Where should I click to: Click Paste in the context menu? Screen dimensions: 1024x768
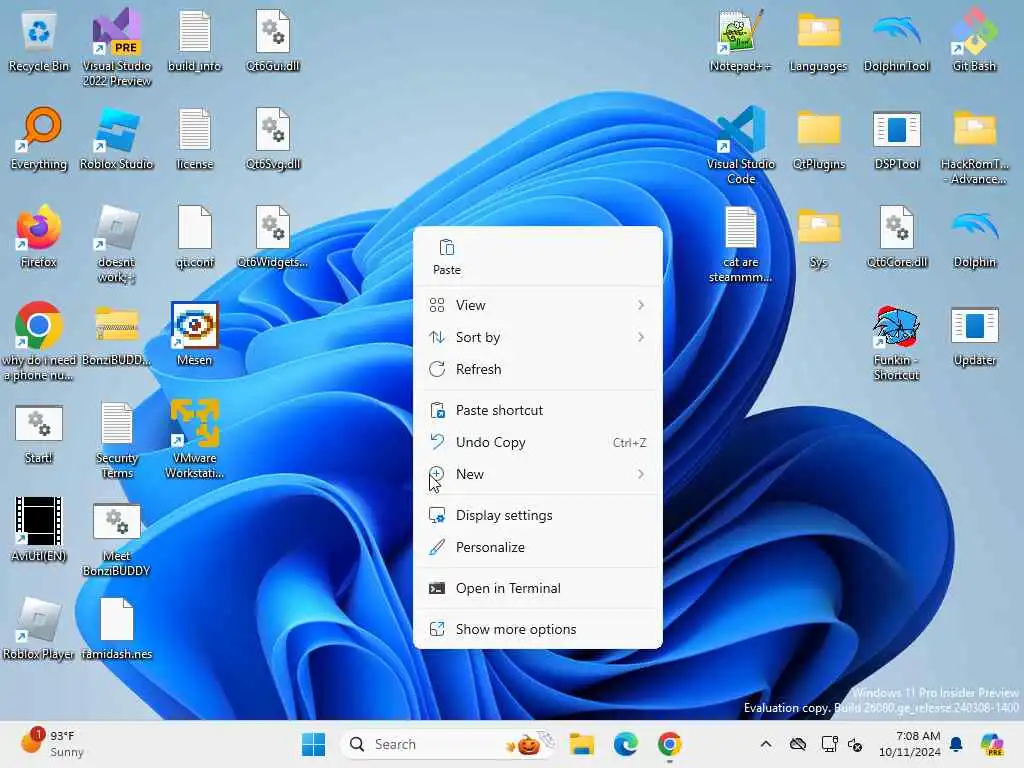pyautogui.click(x=447, y=257)
